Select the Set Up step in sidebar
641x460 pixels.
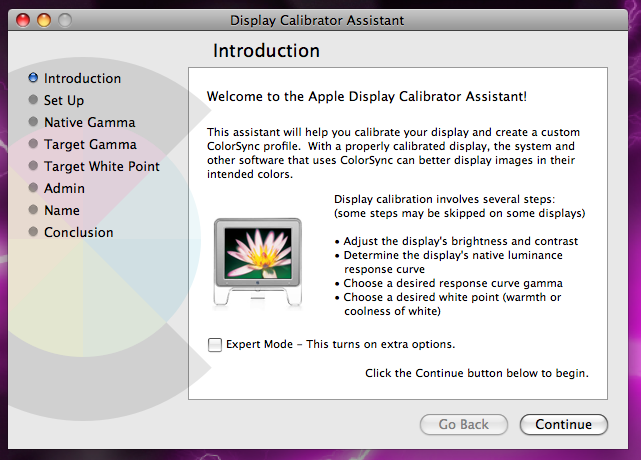64,100
